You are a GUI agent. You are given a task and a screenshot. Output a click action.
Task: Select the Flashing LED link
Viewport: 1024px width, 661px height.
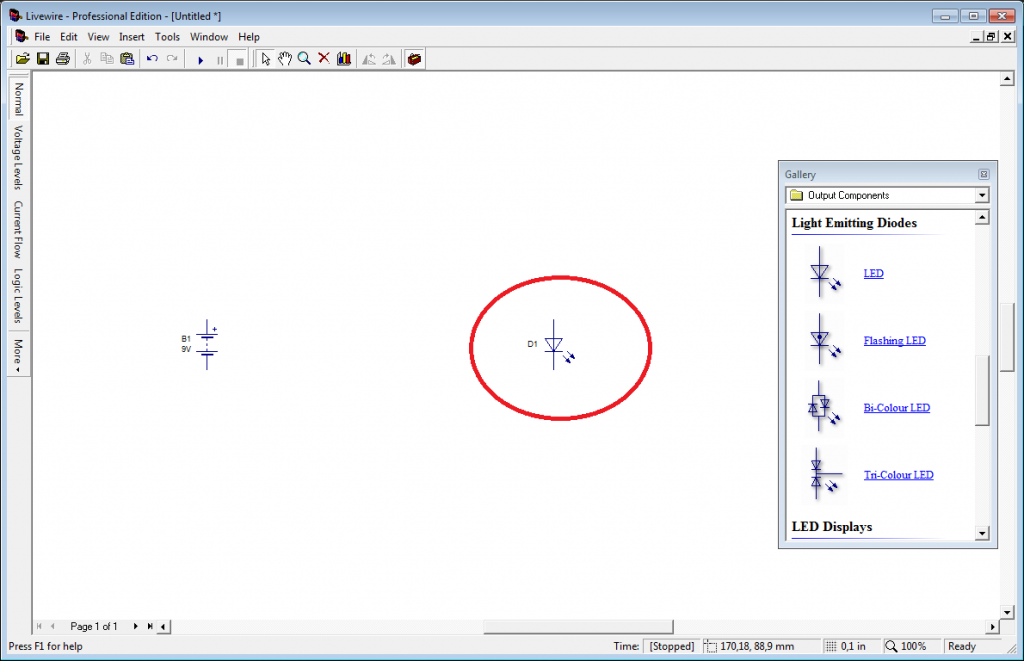point(894,340)
